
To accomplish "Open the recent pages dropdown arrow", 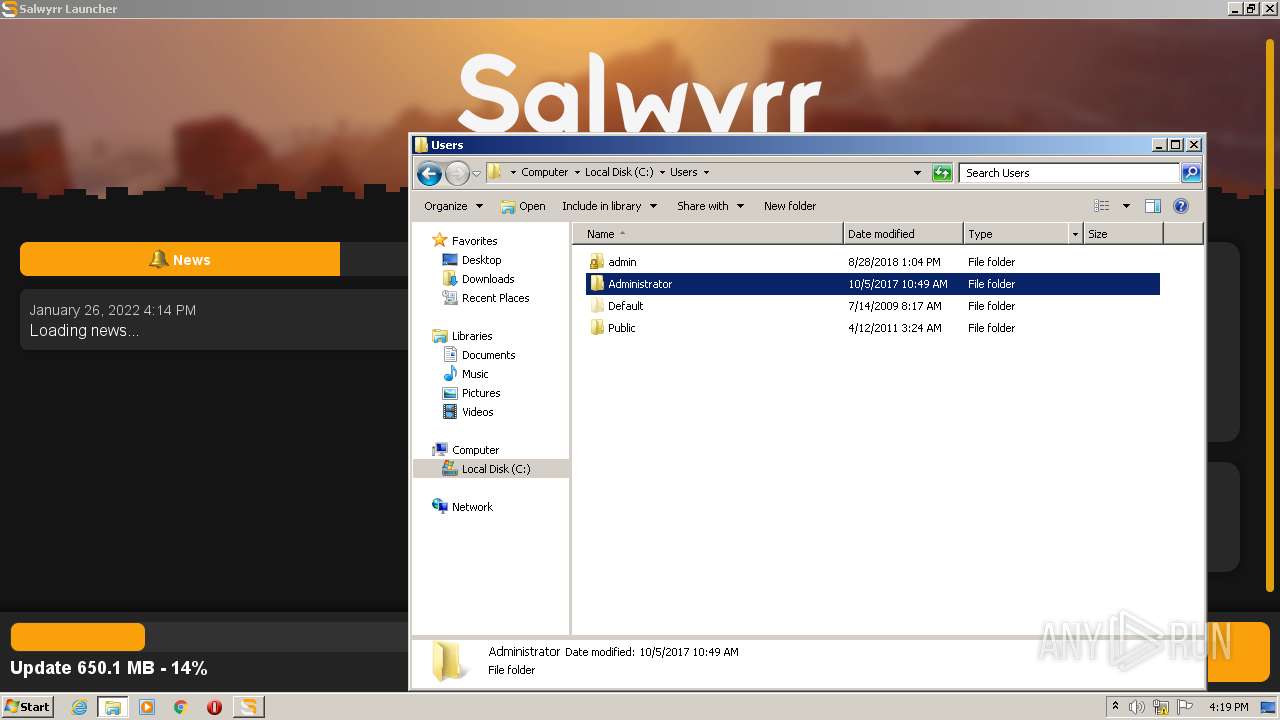I will (476, 173).
